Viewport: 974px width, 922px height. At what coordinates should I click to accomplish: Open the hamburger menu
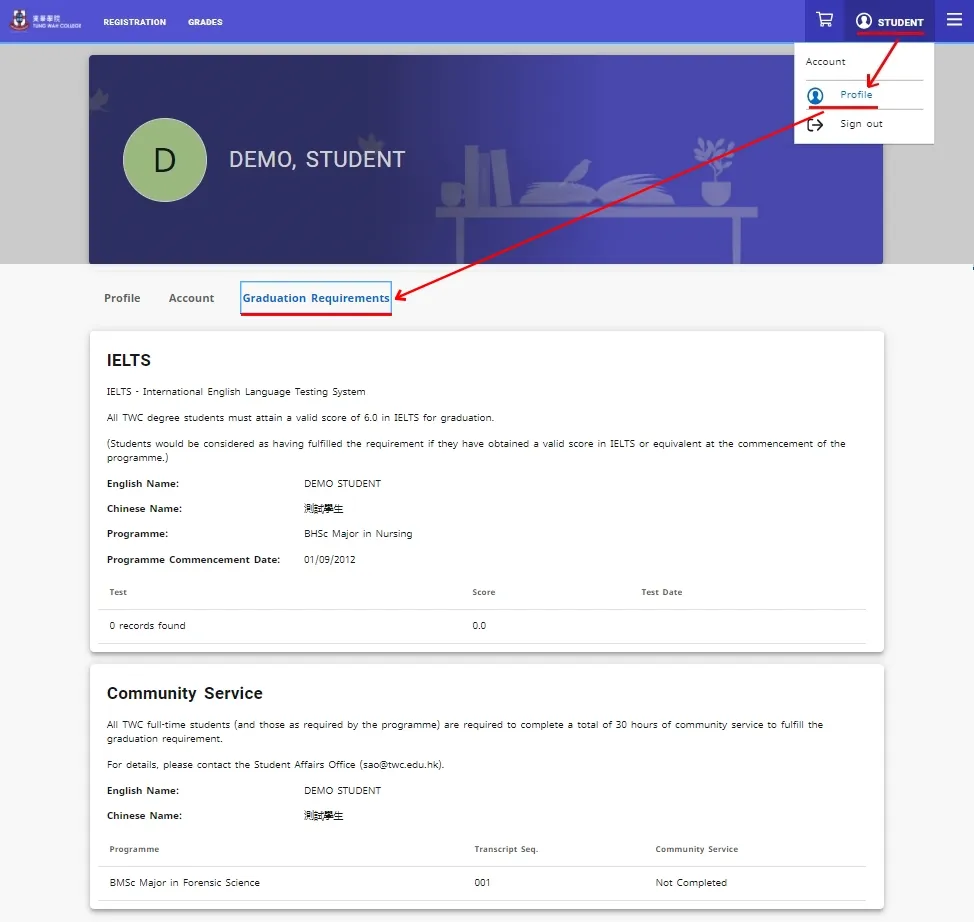(954, 20)
